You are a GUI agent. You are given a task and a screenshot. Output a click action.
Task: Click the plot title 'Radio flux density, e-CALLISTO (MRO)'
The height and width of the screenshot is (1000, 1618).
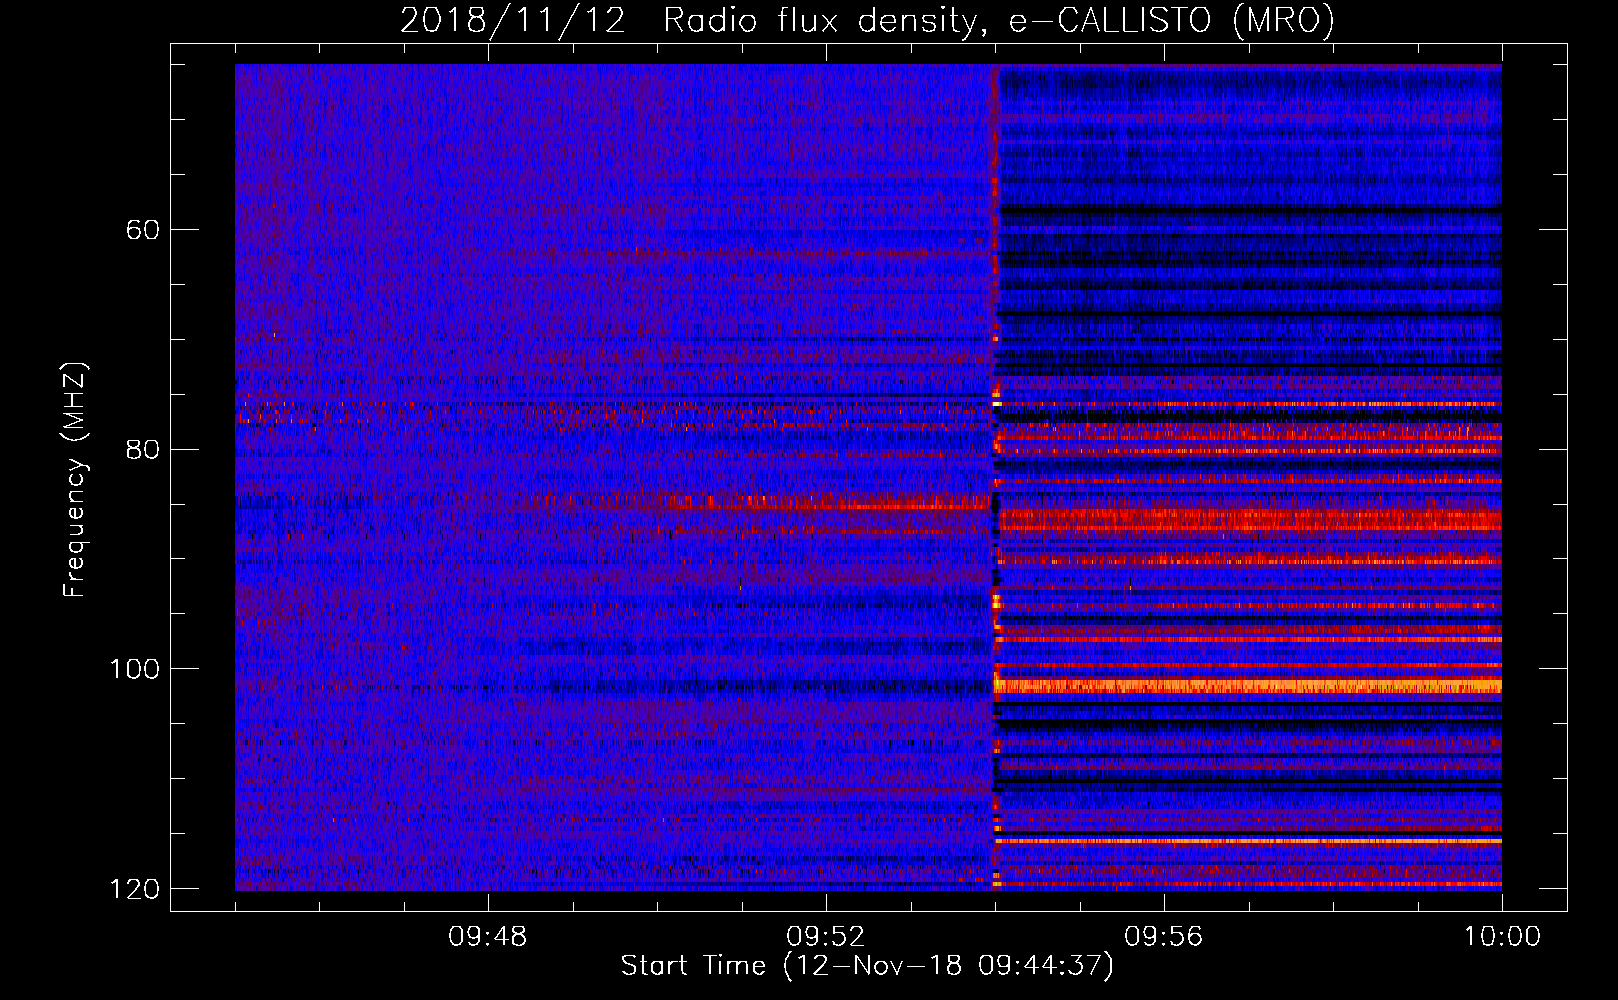998,20
